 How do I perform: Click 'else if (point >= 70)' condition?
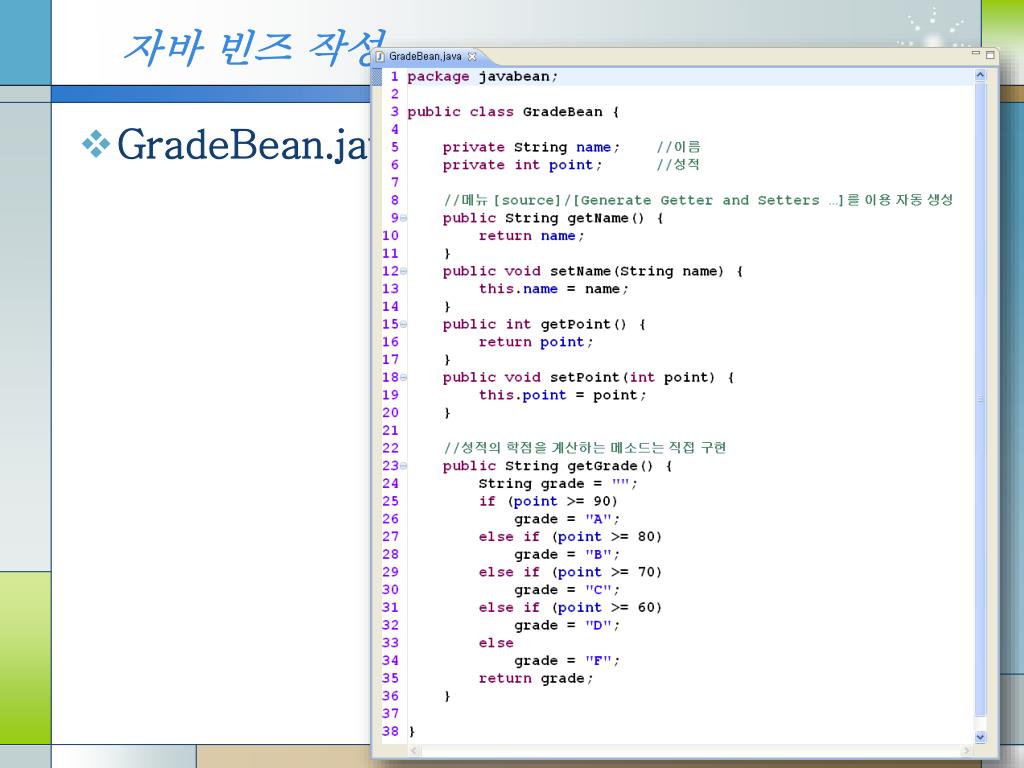[570, 572]
